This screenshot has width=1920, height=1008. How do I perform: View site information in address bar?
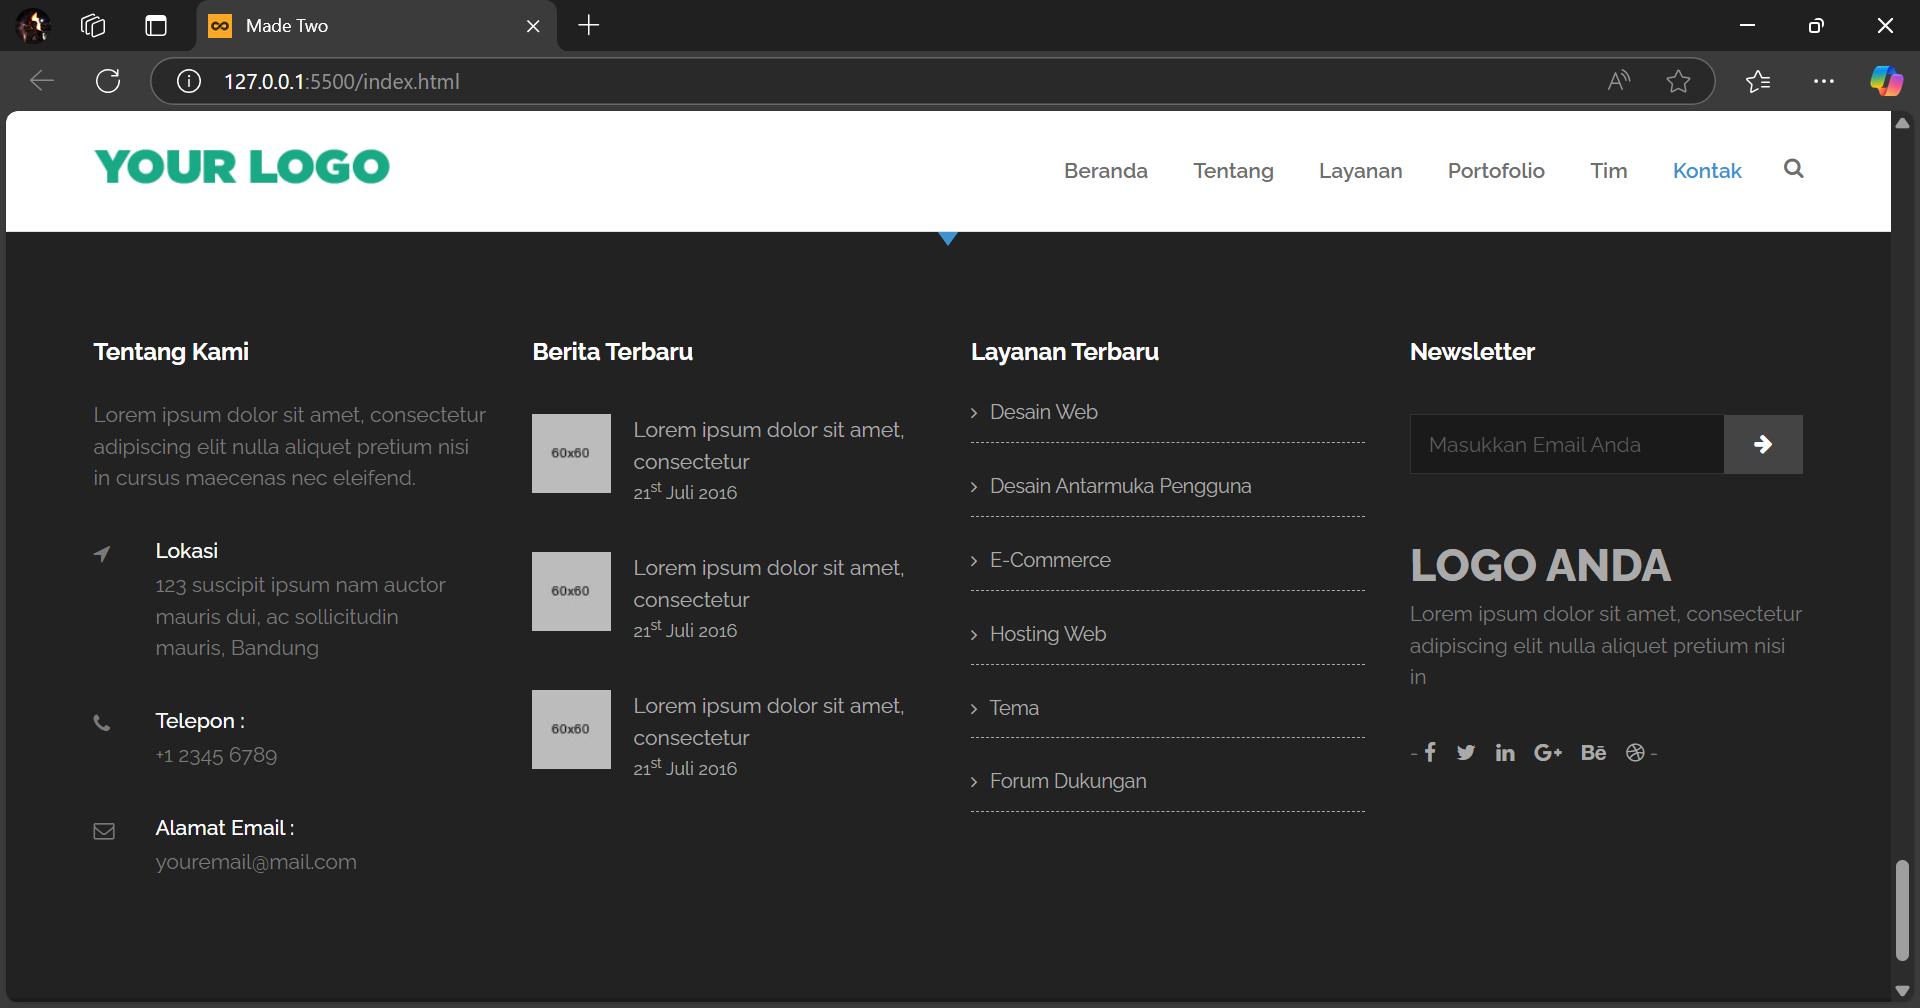pyautogui.click(x=189, y=81)
